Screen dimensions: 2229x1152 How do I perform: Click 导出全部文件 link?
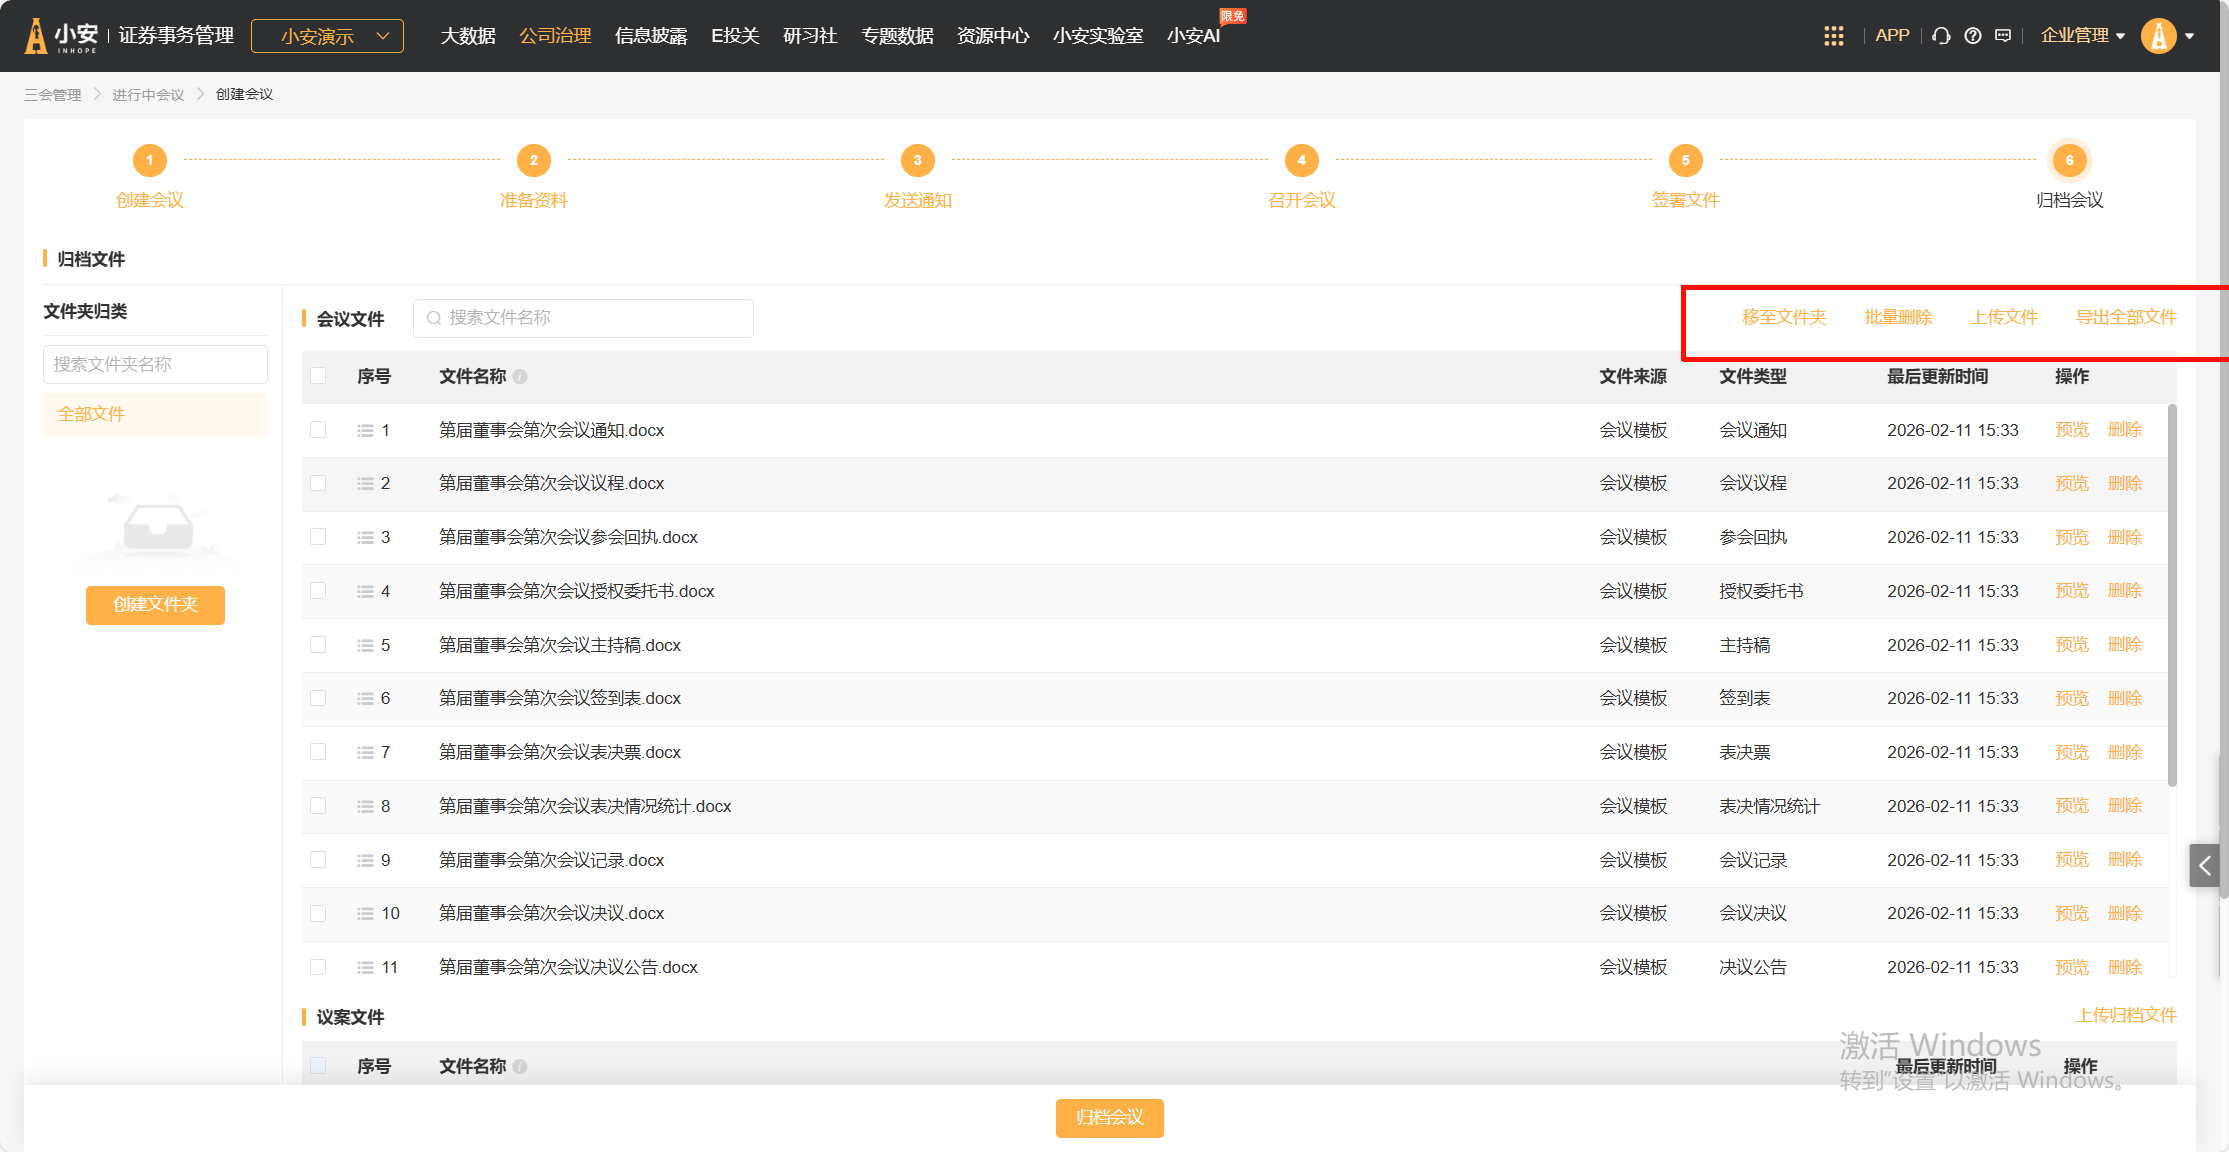coord(2126,317)
